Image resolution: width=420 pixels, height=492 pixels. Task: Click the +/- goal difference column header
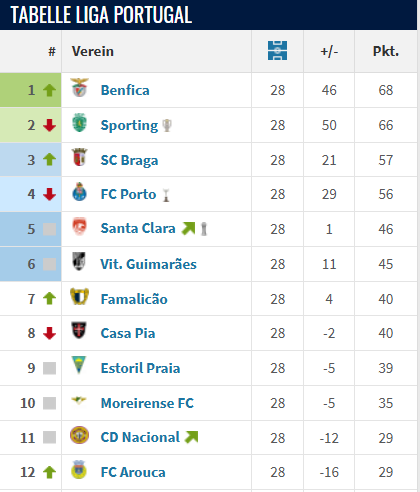coord(329,52)
